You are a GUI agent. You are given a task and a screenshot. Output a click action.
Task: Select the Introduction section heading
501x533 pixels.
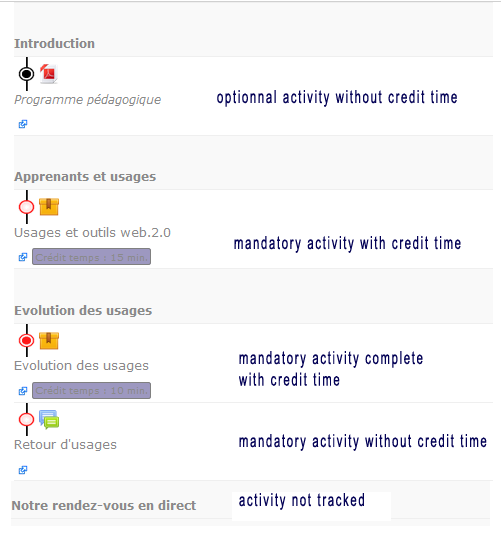point(54,44)
